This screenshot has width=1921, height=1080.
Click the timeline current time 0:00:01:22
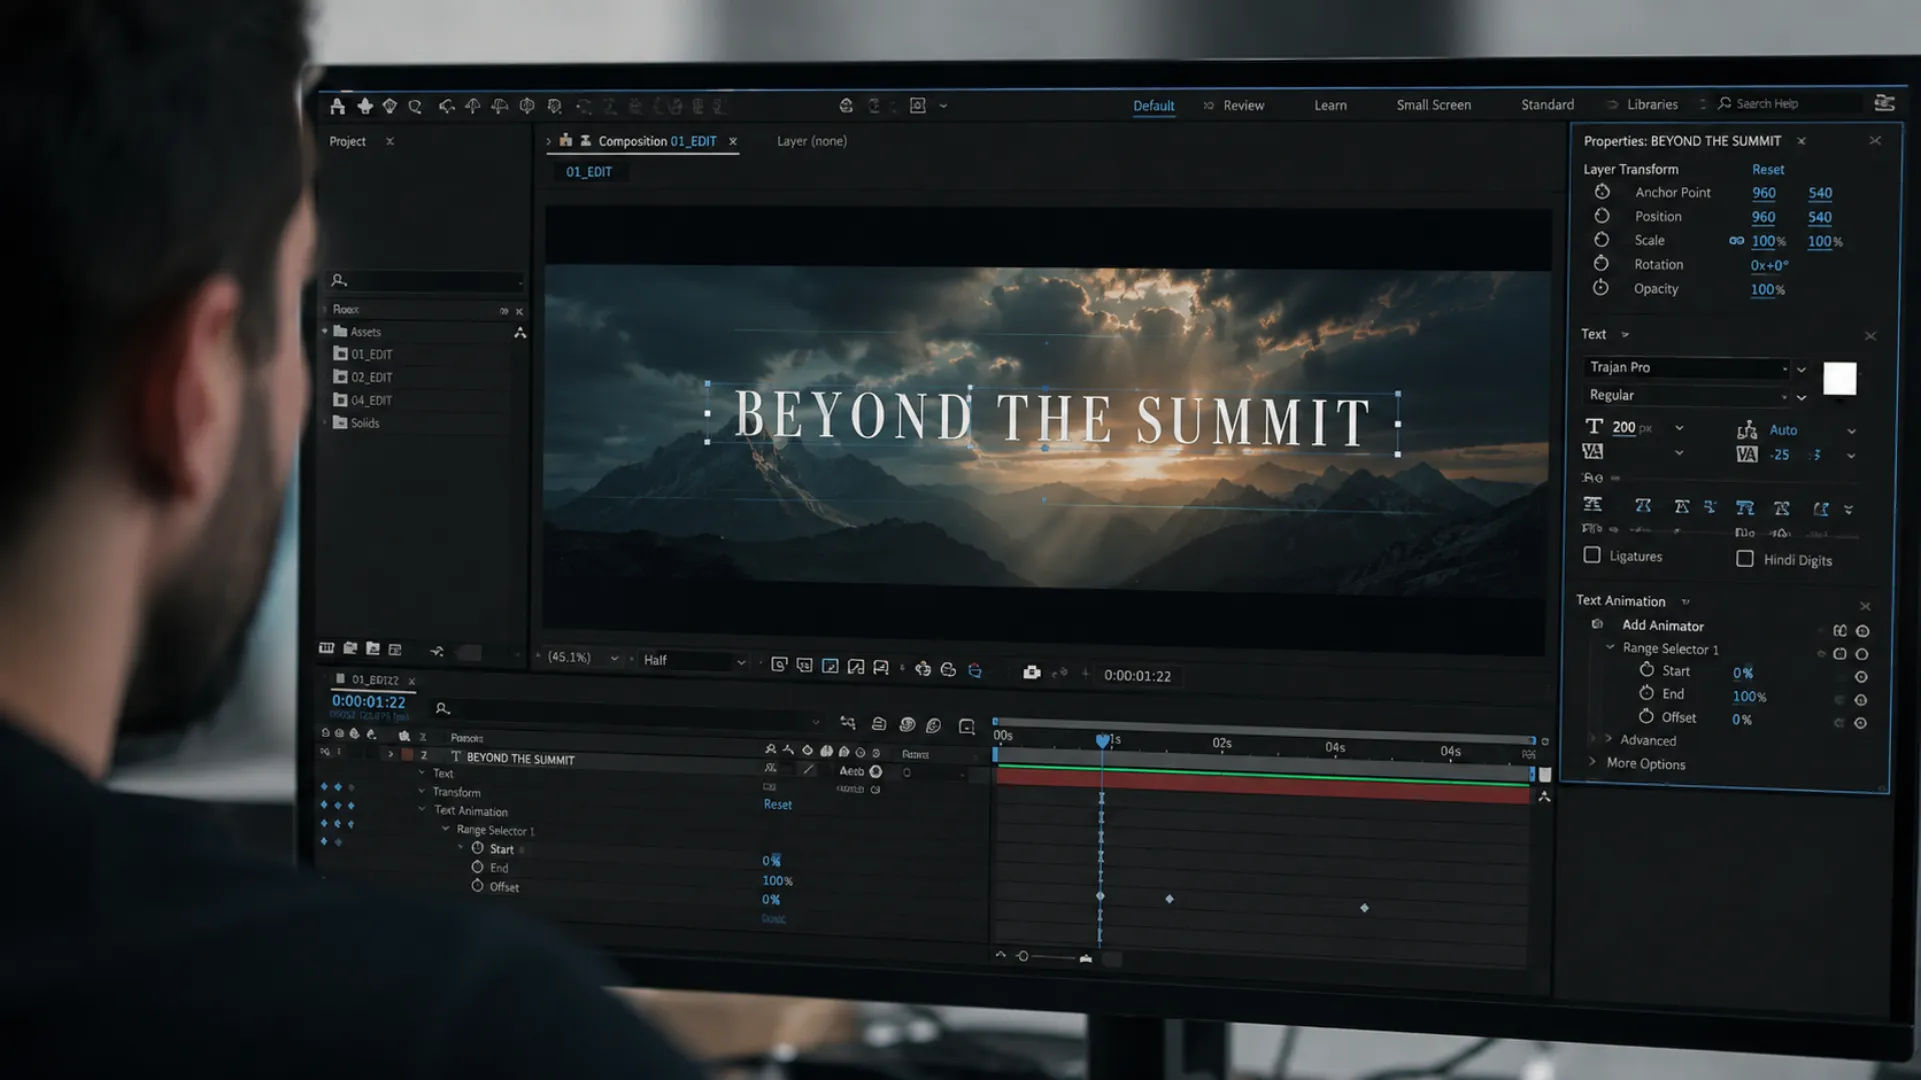pos(368,701)
